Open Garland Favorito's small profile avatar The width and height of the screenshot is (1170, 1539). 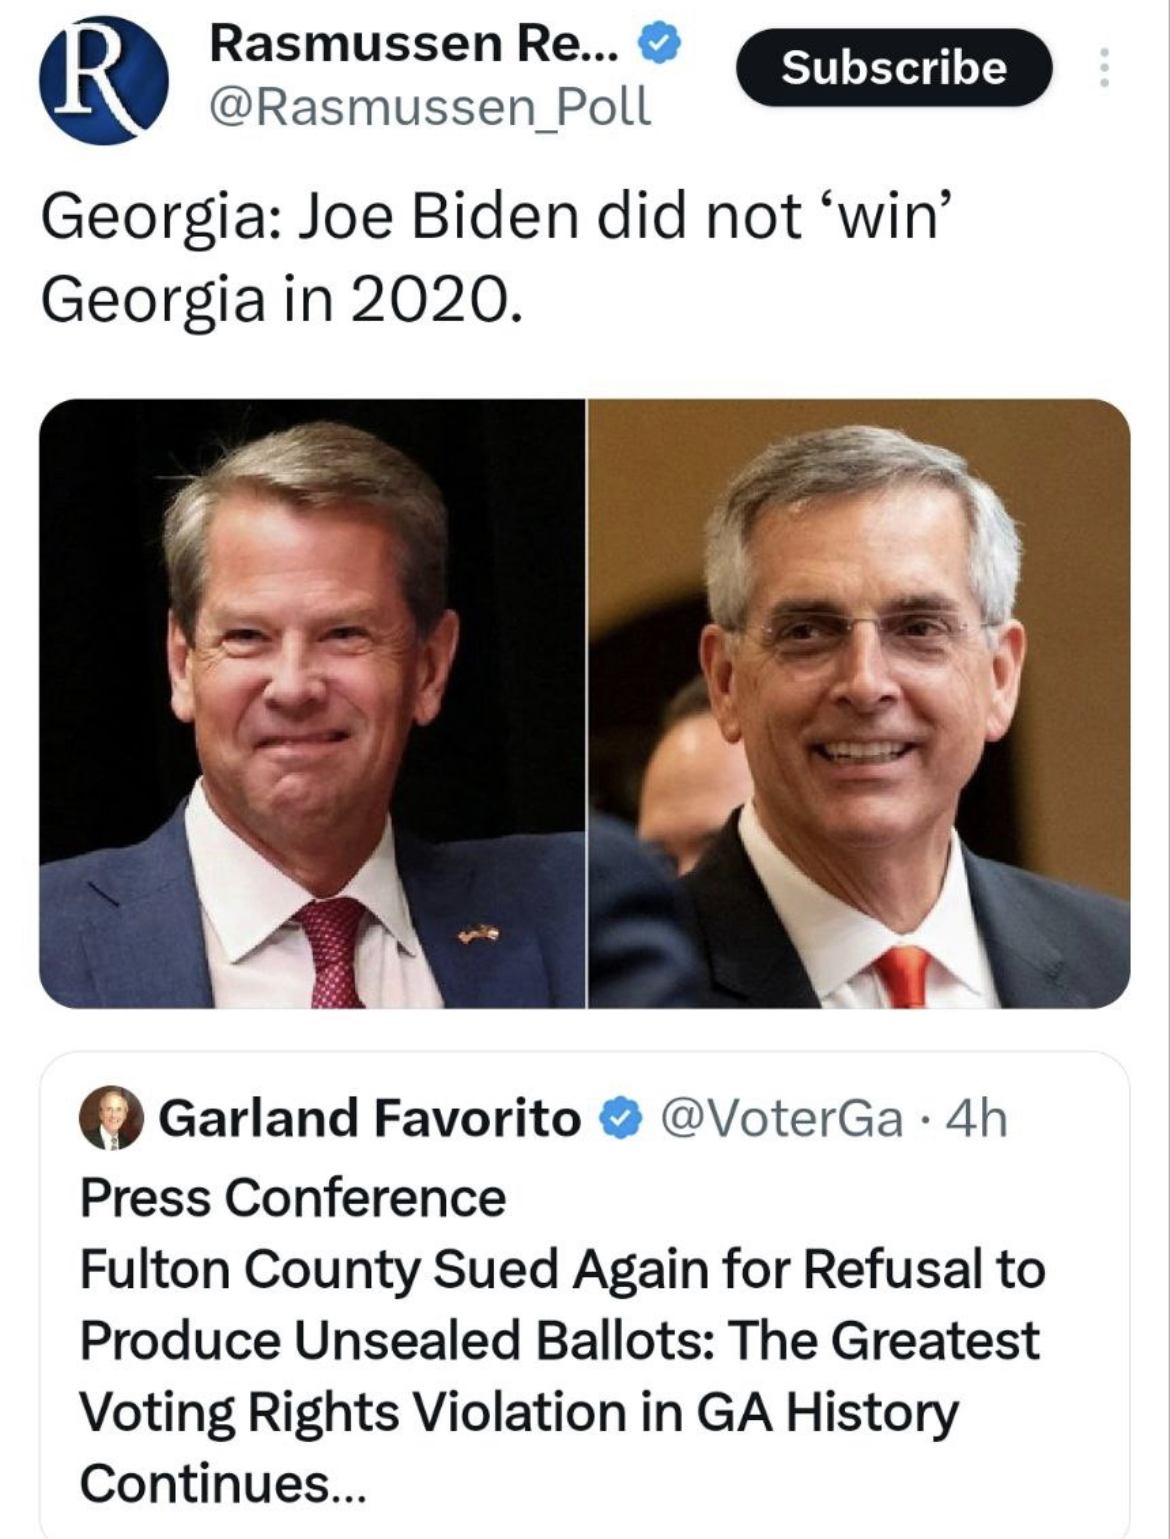[x=112, y=1117]
